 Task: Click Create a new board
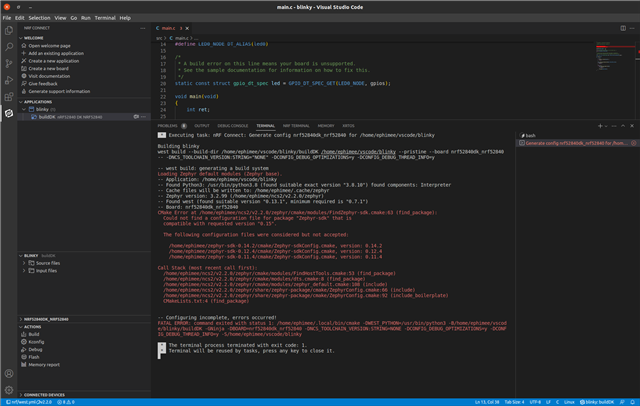click(x=48, y=69)
